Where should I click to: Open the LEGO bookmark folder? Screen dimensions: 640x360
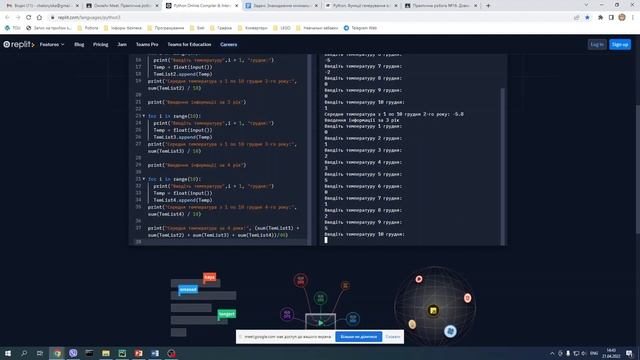point(282,28)
